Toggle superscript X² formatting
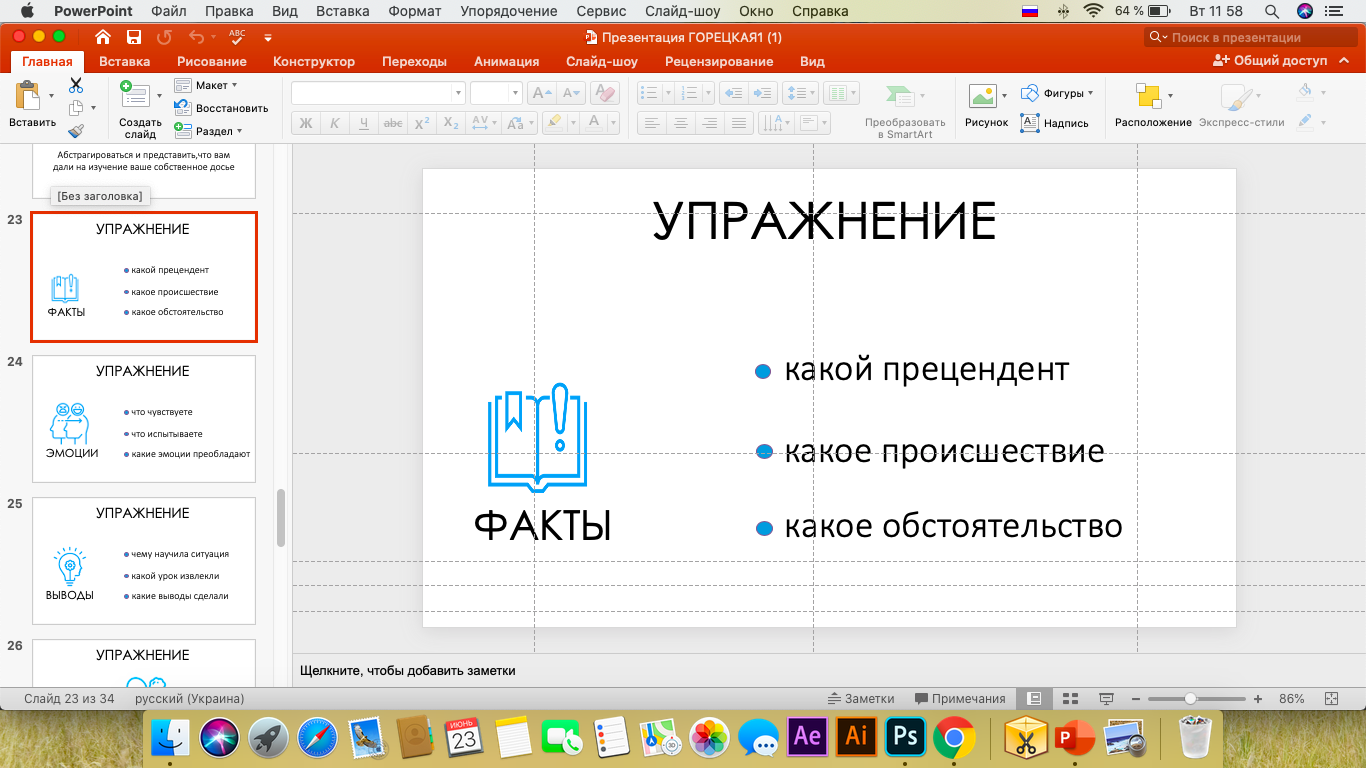The width and height of the screenshot is (1366, 768). click(422, 124)
